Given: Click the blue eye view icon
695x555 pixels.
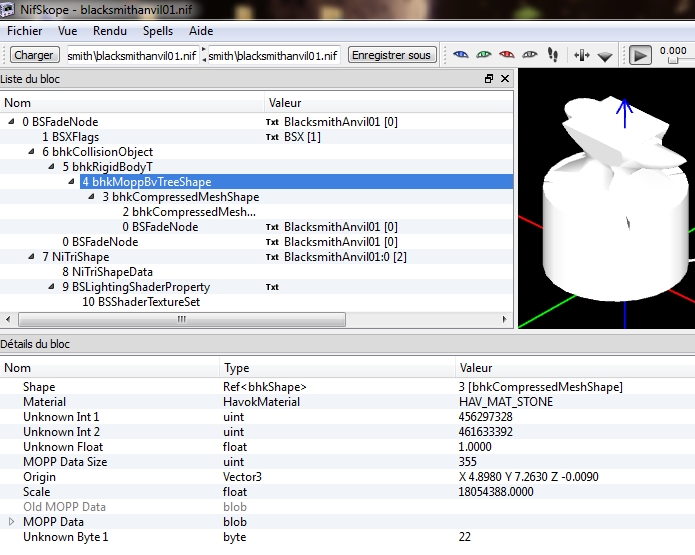Looking at the screenshot, I should coord(461,55).
